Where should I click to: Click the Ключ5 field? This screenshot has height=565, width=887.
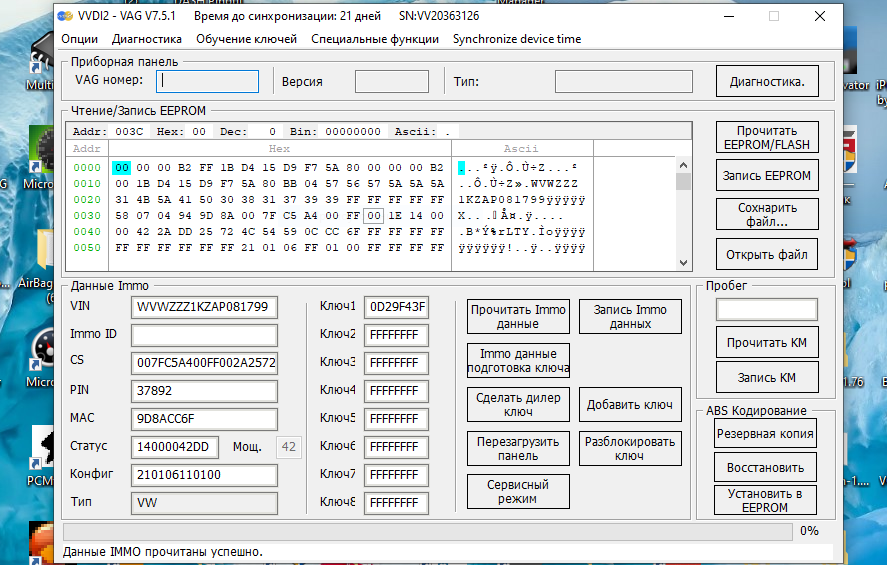coord(396,419)
